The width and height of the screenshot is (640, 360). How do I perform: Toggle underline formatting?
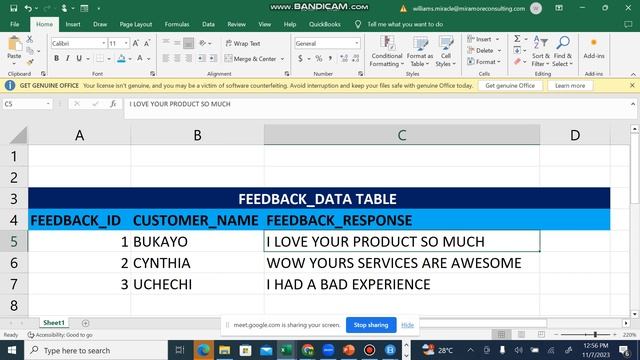click(x=79, y=58)
